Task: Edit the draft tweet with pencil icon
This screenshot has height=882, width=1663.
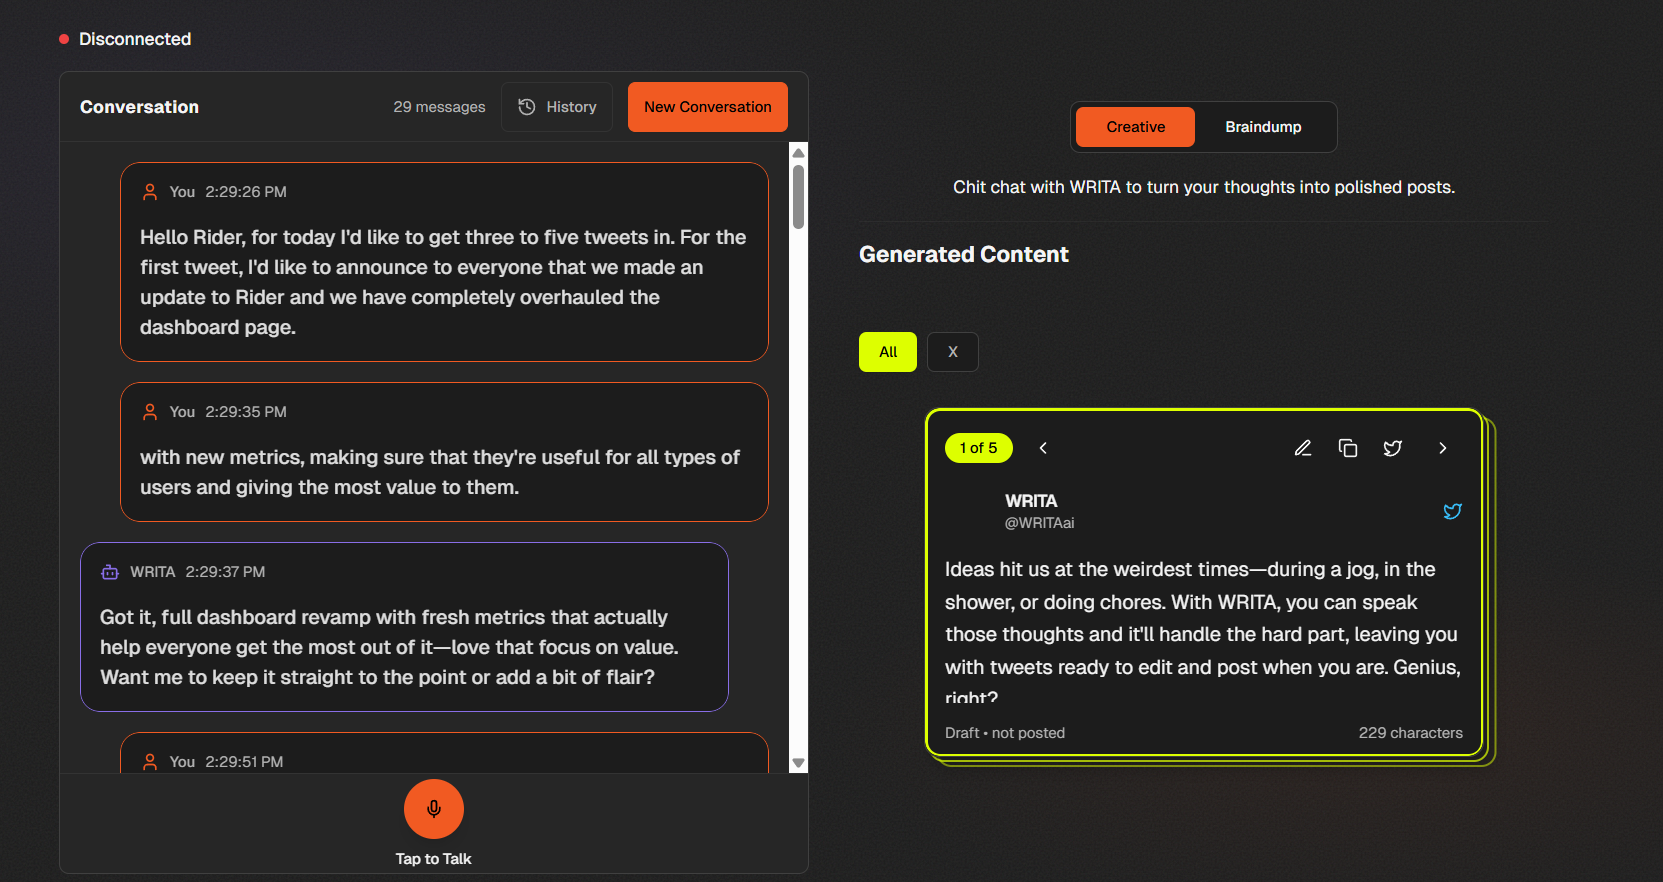Action: pyautogui.click(x=1303, y=448)
